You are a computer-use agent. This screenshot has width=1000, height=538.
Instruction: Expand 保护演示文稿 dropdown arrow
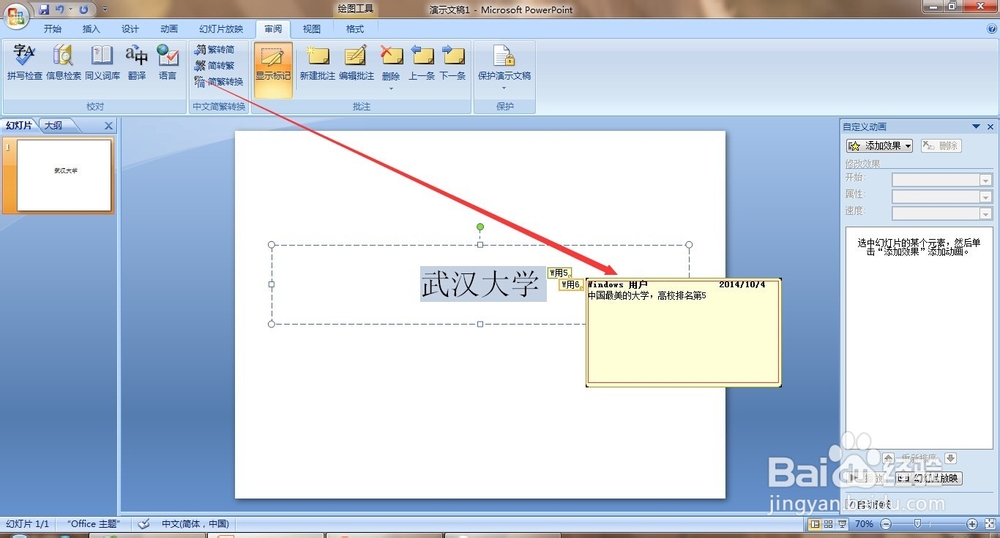pos(504,88)
